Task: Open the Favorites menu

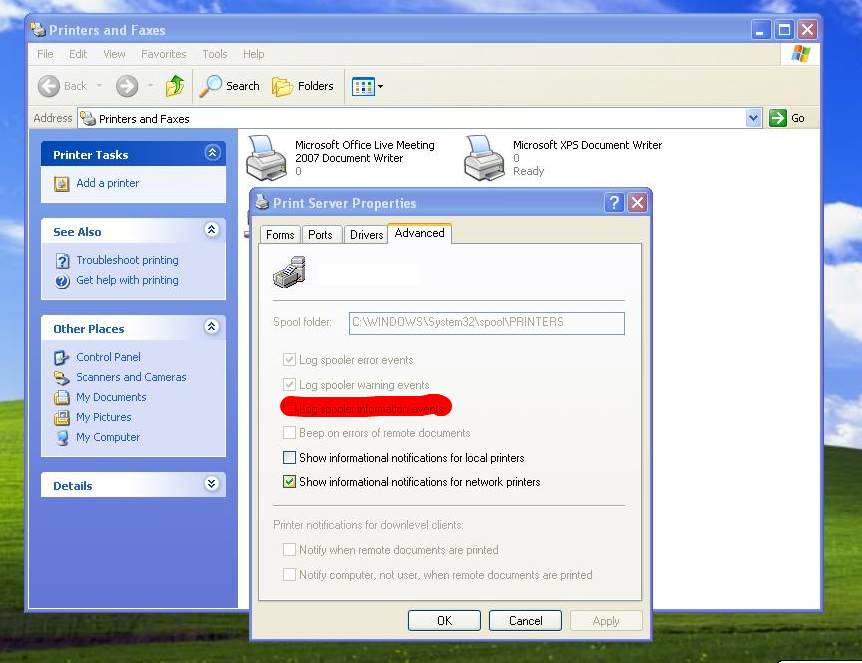Action: (x=163, y=54)
